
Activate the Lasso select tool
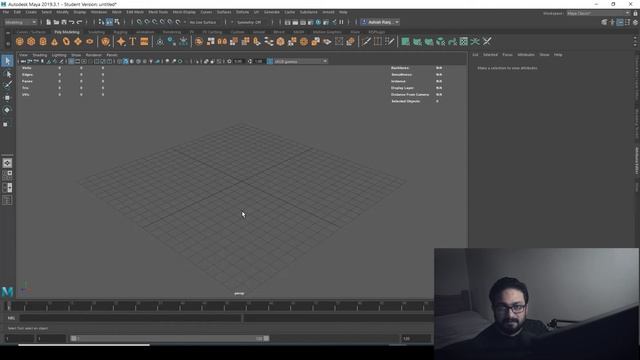pos(7,74)
